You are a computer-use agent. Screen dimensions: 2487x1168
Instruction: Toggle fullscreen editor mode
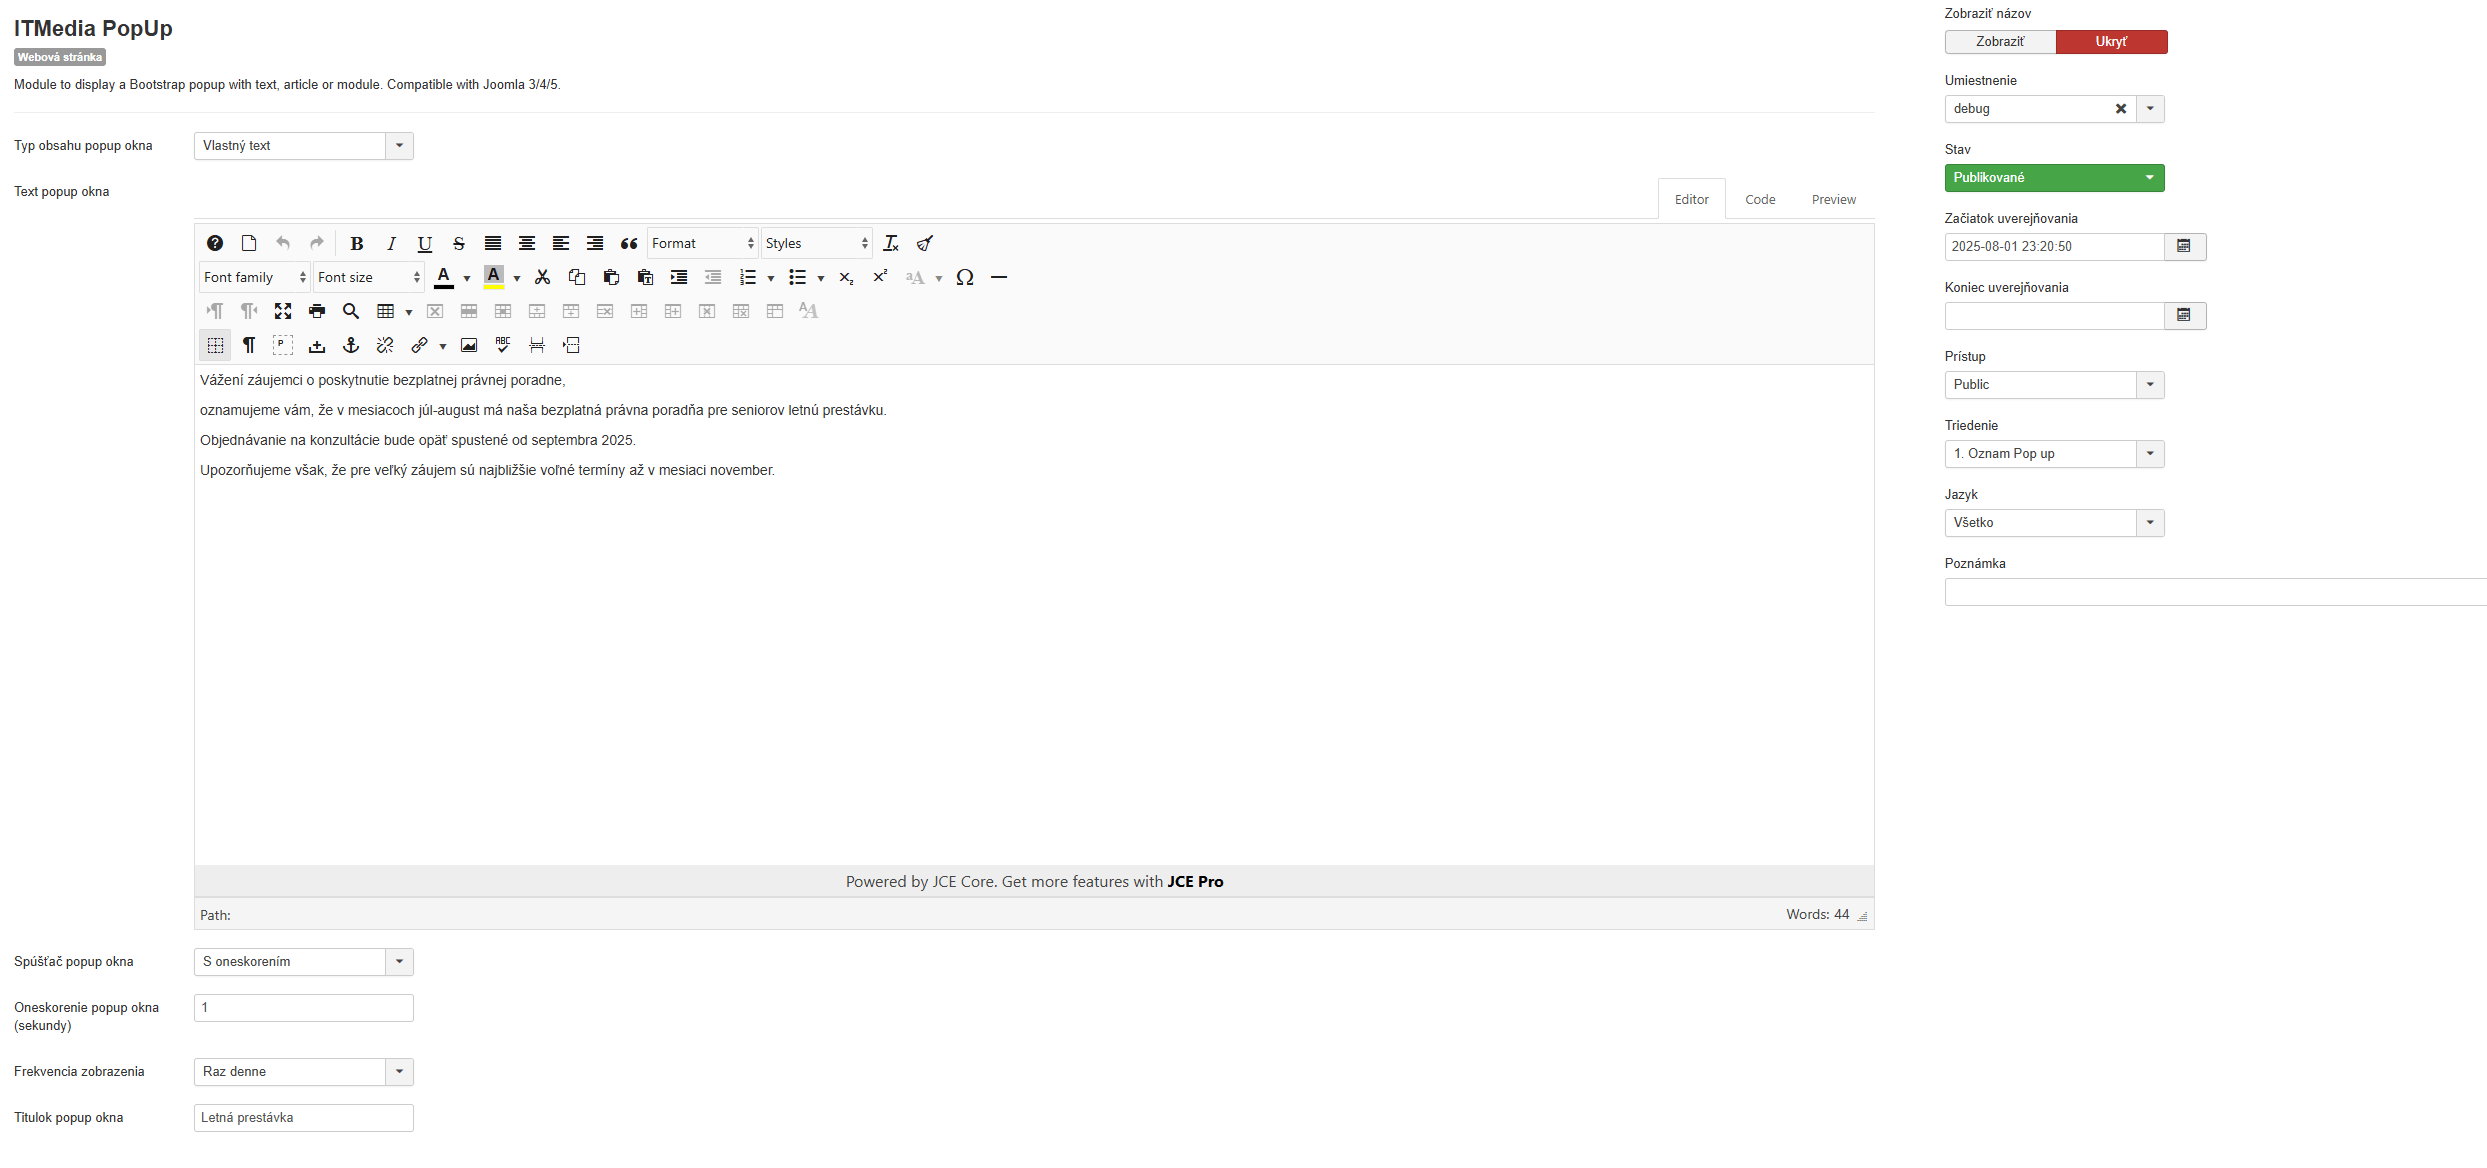click(283, 312)
